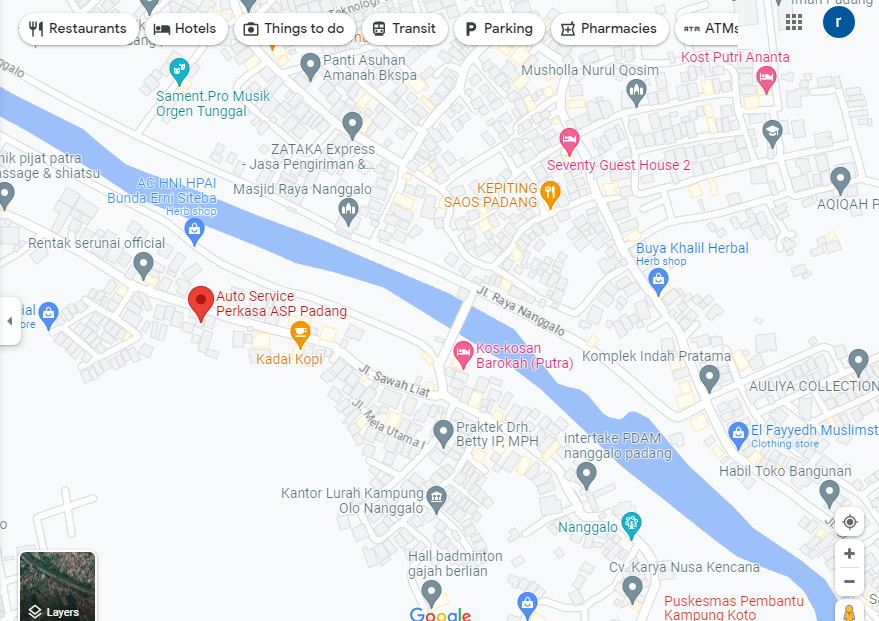Image resolution: width=879 pixels, height=621 pixels.
Task: Expand the collapsed side panel arrow
Action: coord(10,321)
